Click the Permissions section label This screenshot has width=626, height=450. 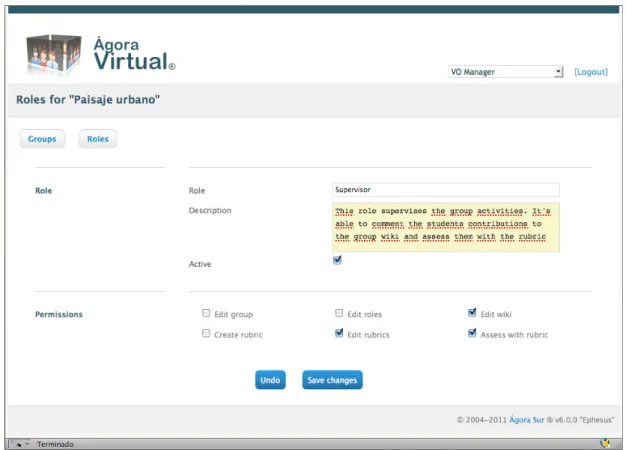[x=59, y=314]
